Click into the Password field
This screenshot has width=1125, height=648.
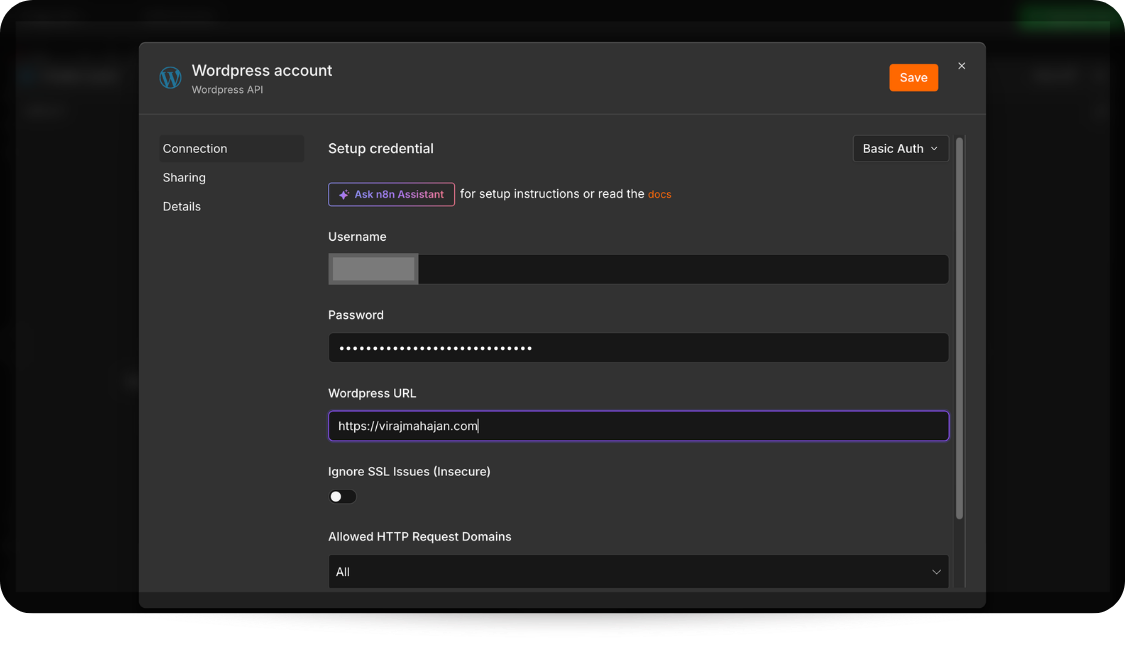[x=638, y=348]
